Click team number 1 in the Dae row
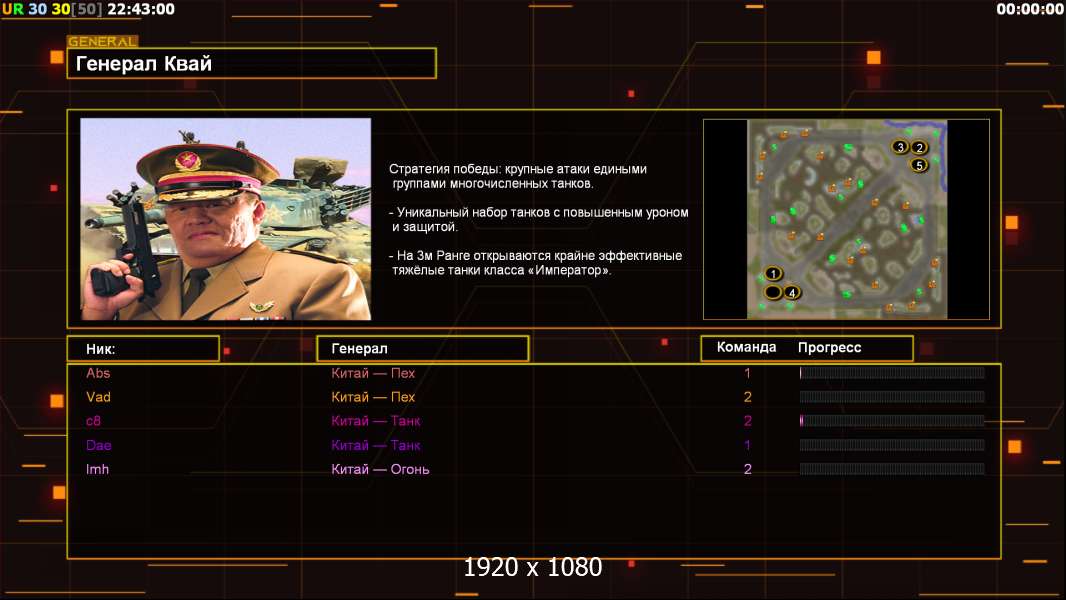Image resolution: width=1066 pixels, height=600 pixels. click(747, 445)
